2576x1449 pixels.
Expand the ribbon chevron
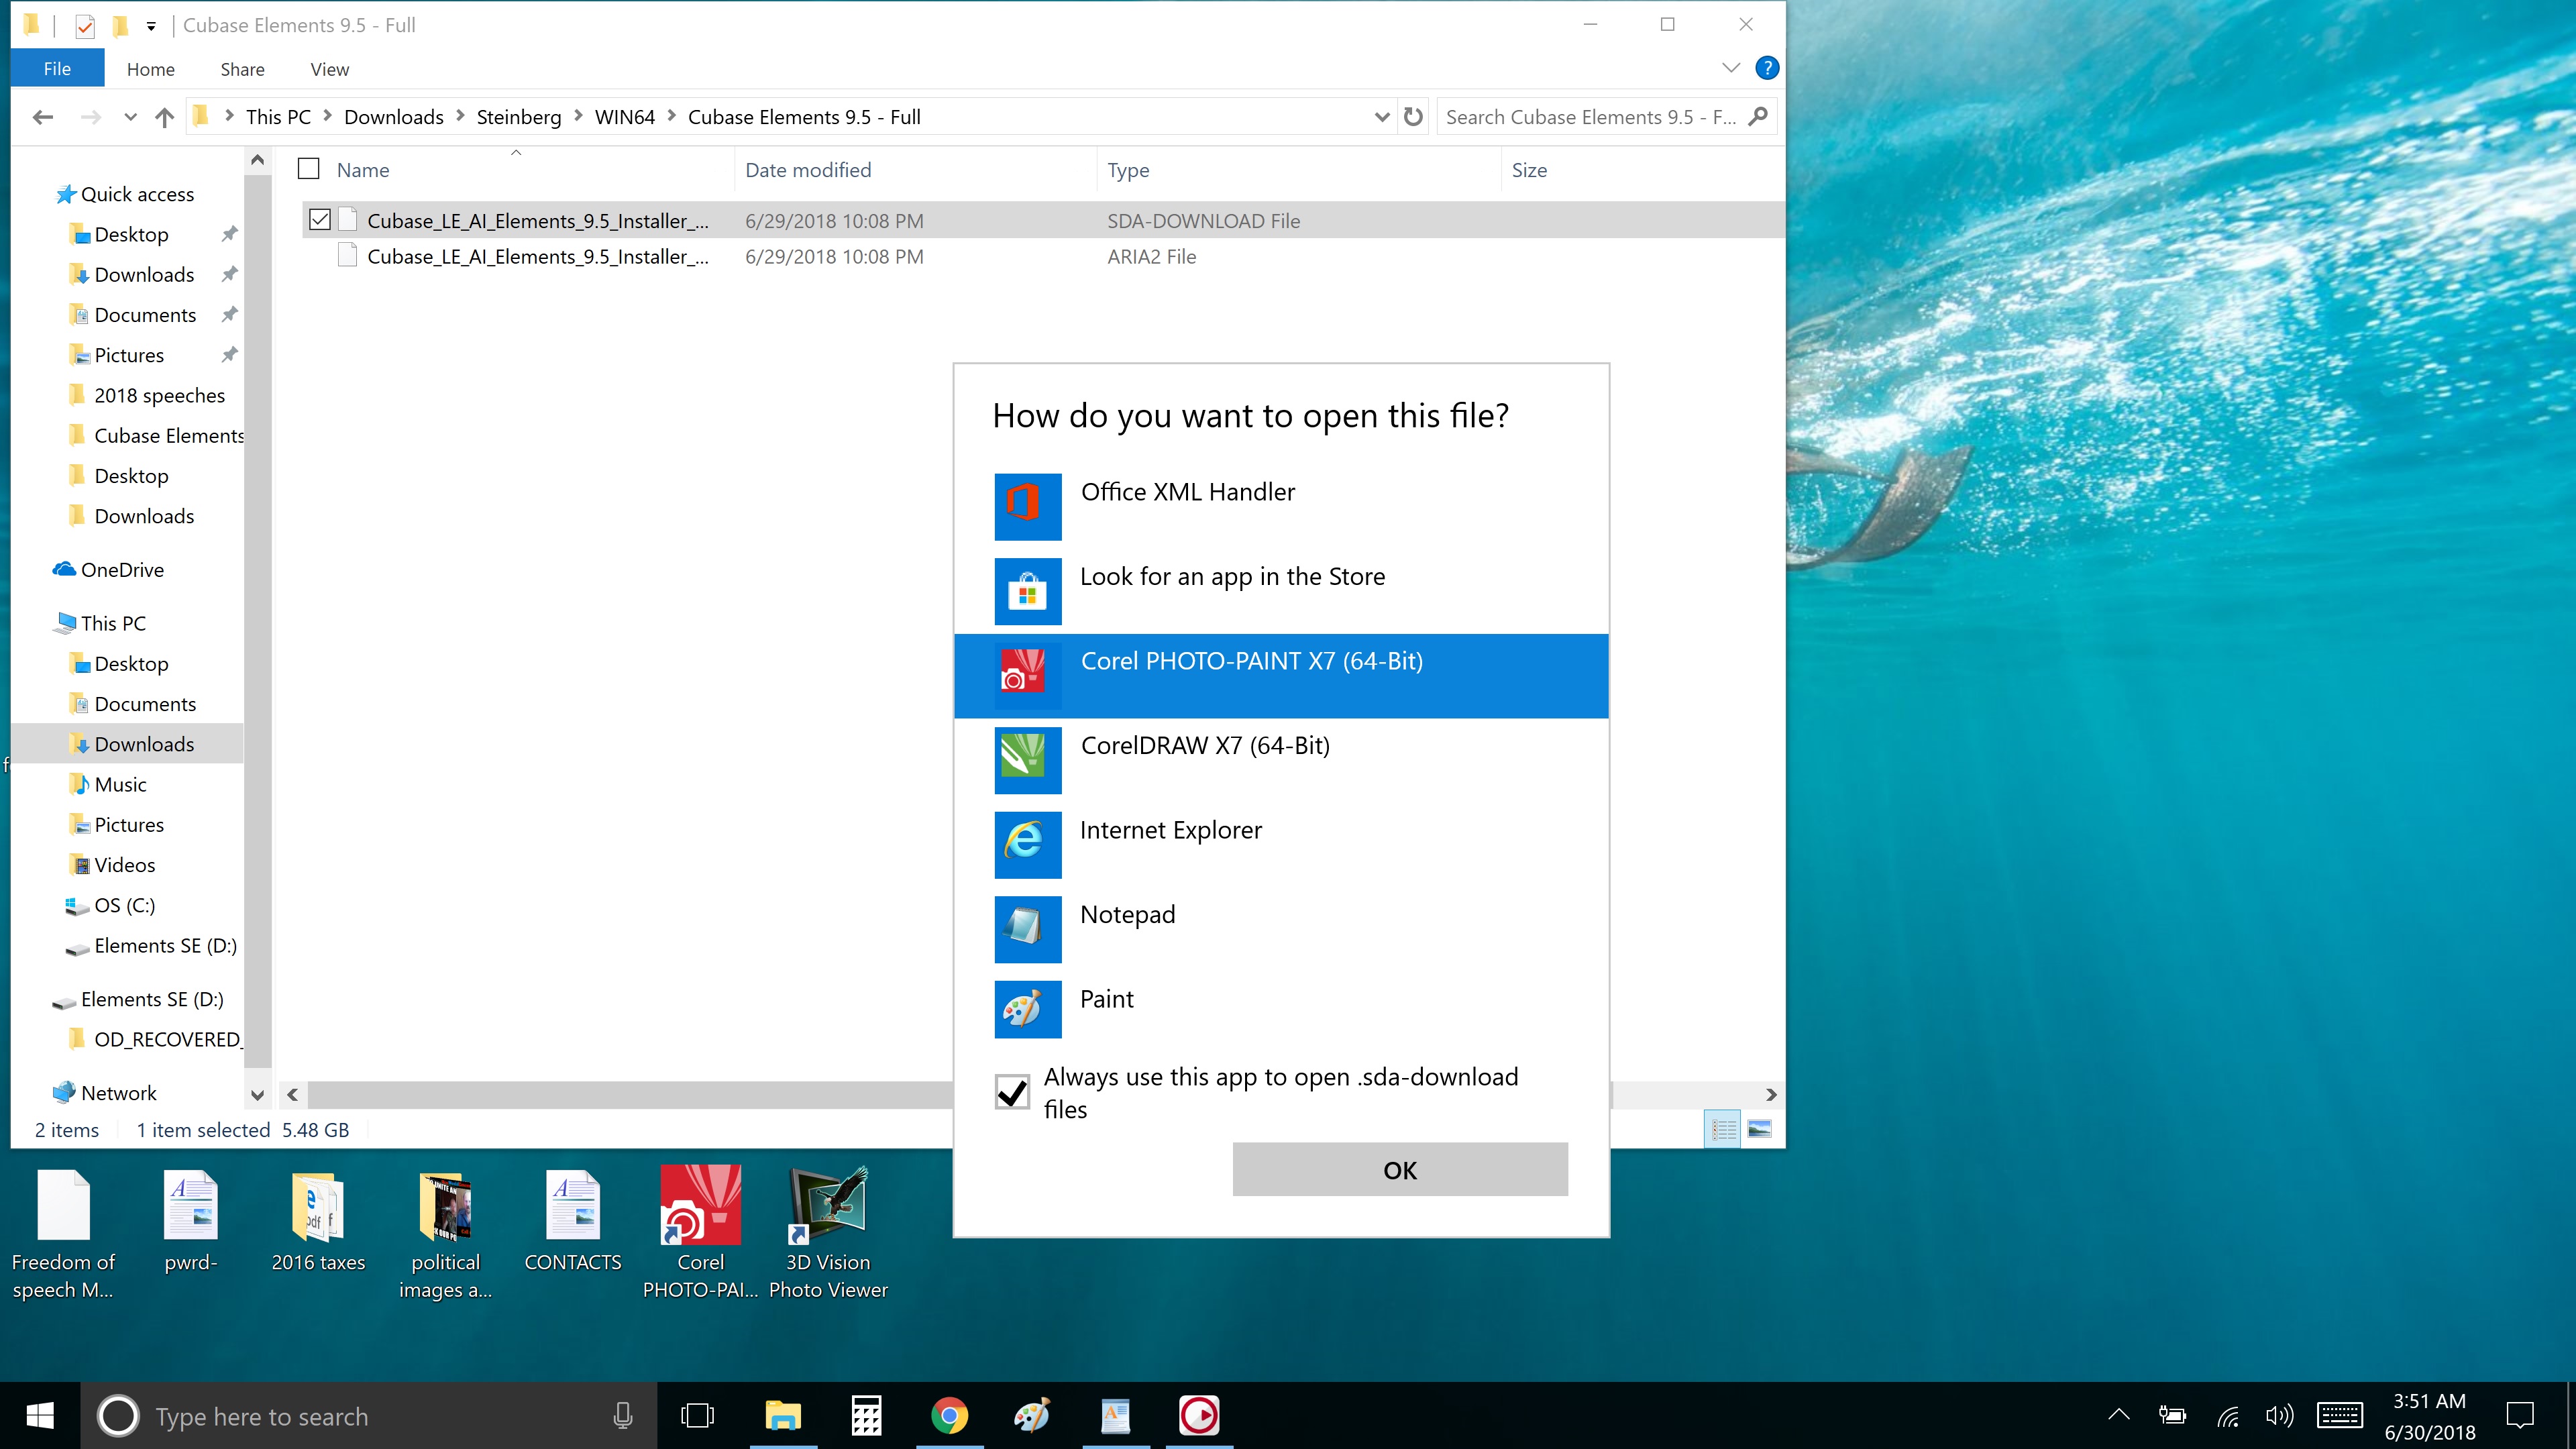pos(1731,68)
